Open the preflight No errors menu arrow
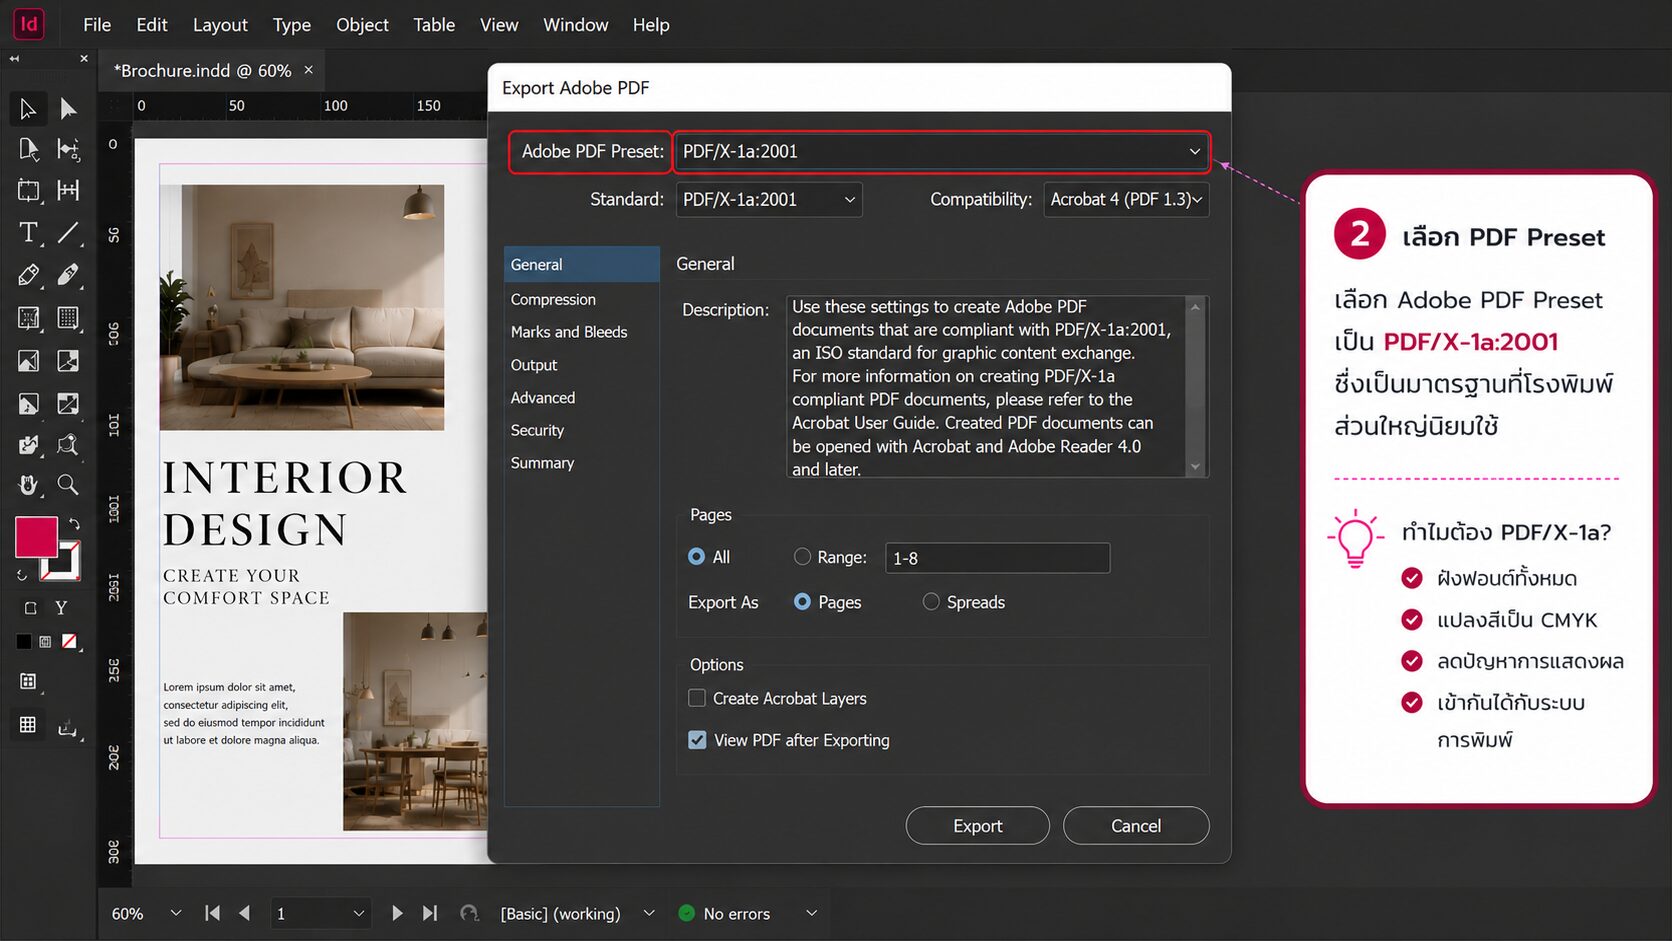Screen dimensions: 1672x941 pyautogui.click(x=812, y=913)
